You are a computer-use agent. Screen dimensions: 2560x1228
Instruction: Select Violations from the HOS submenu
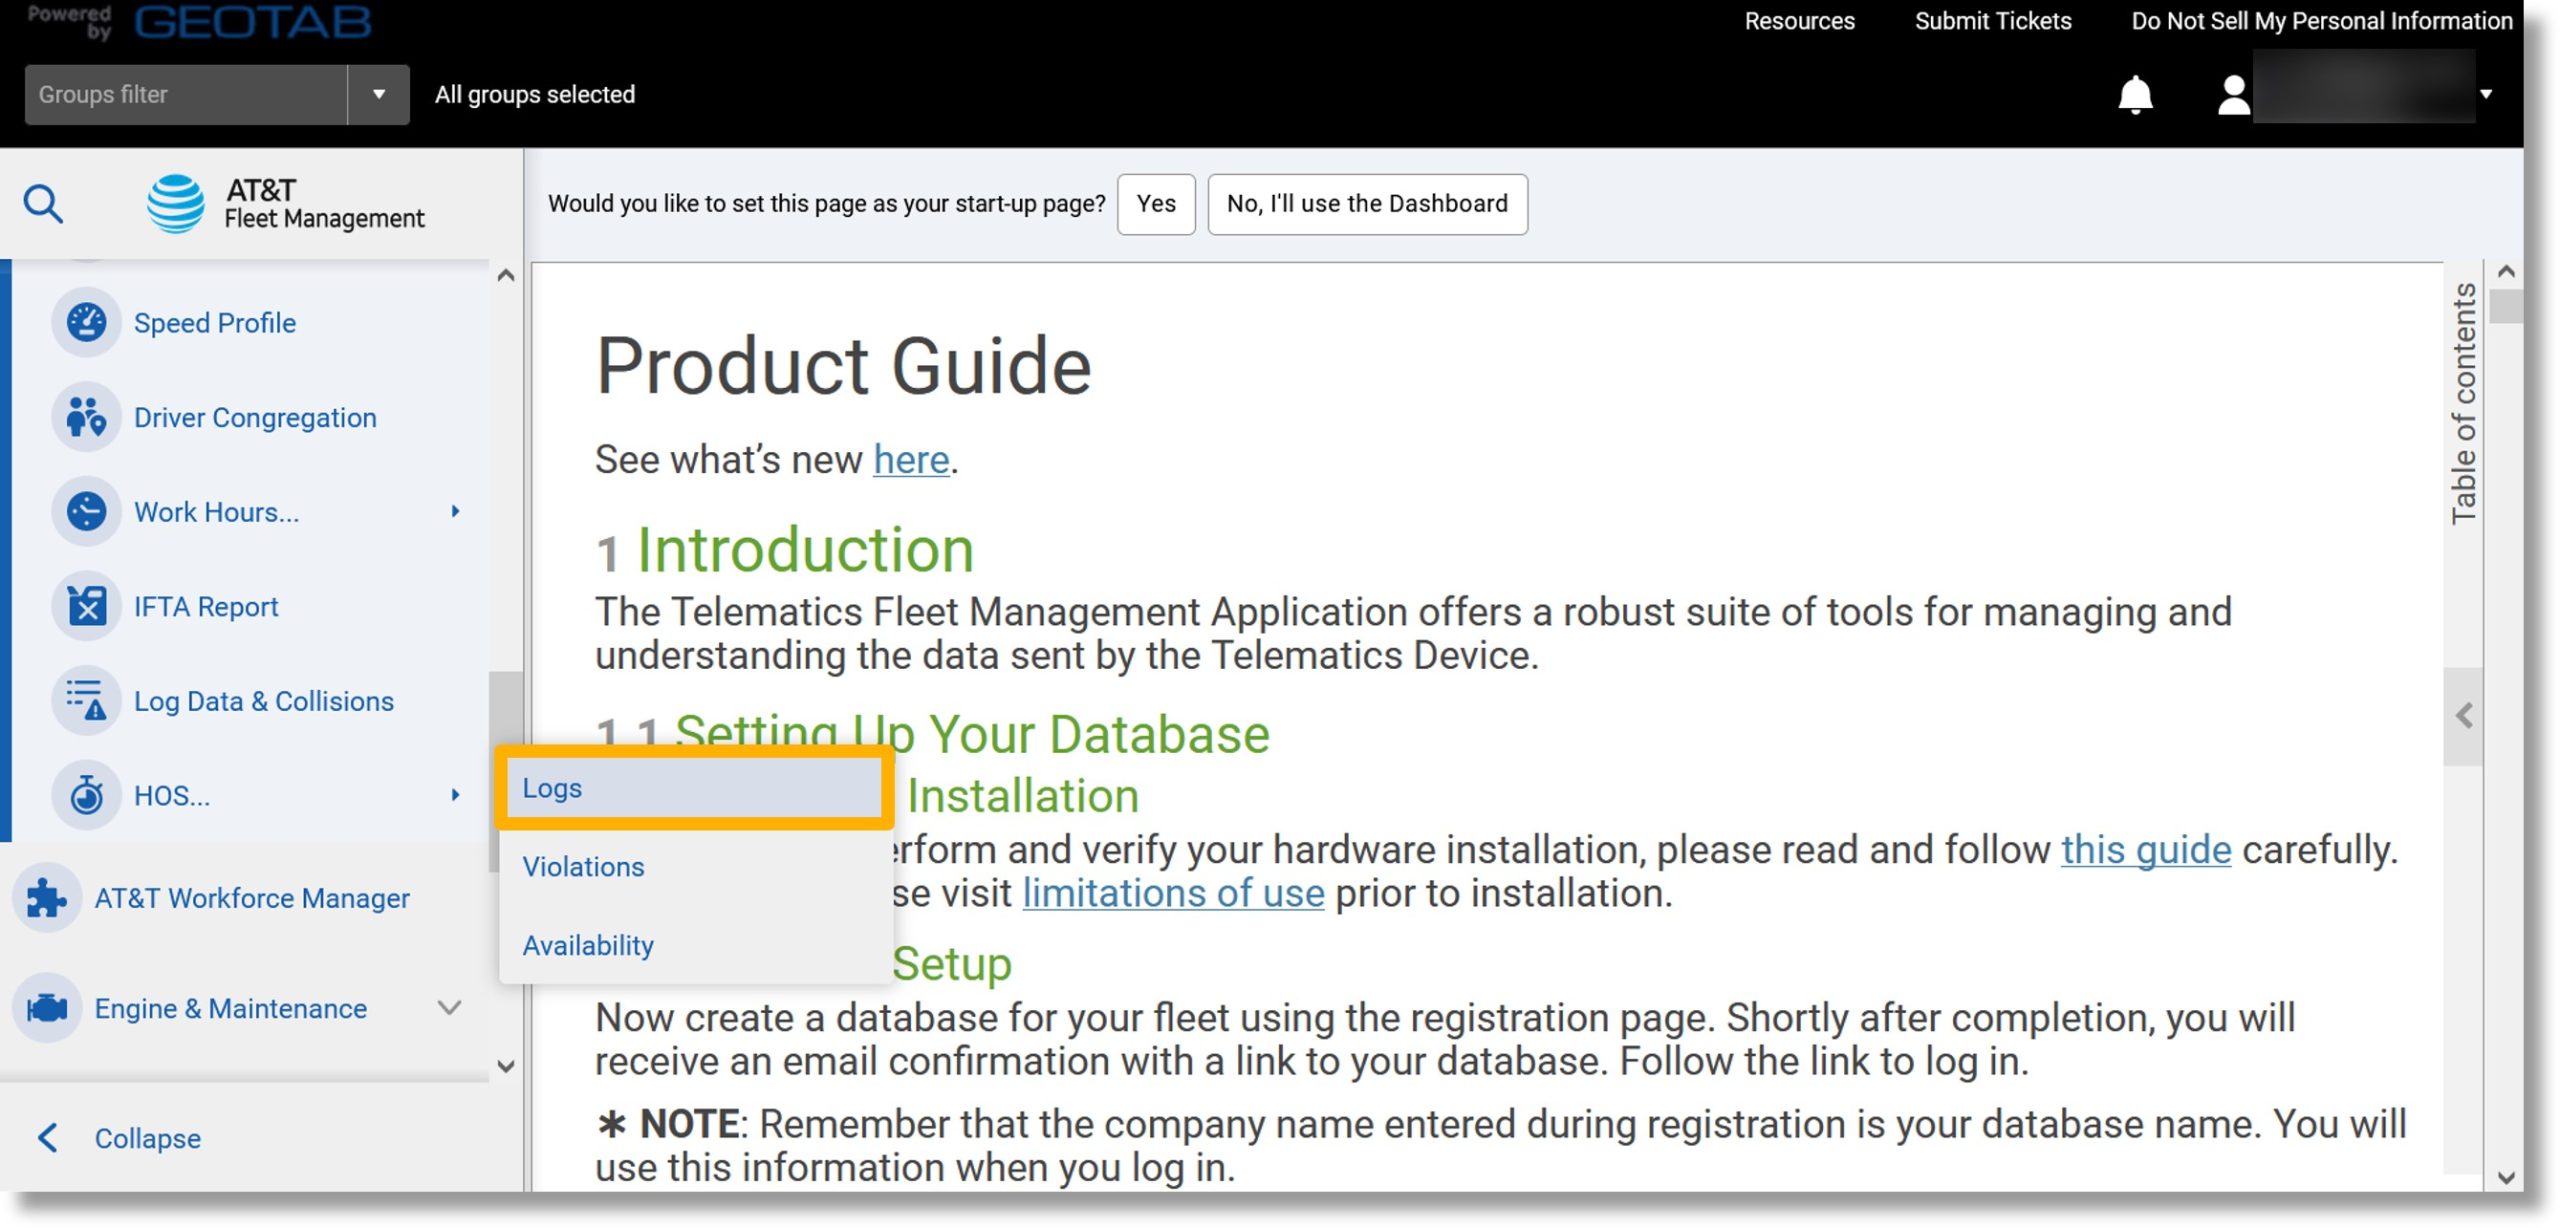click(x=583, y=865)
